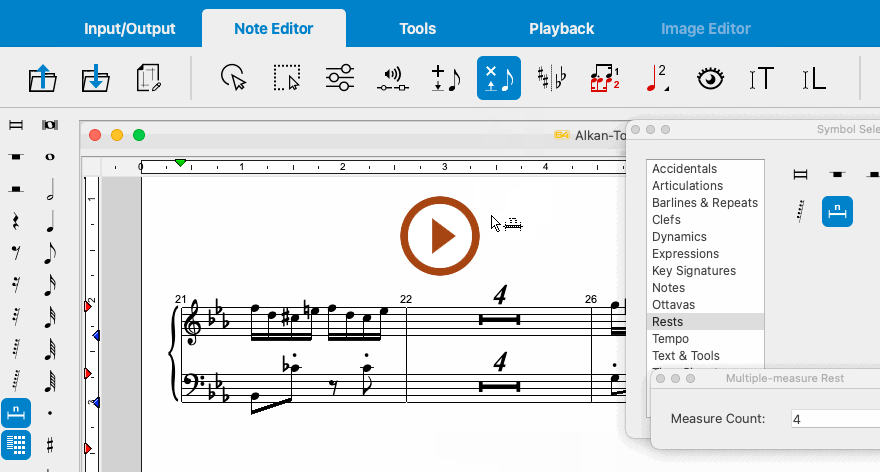880x472 pixels.
Task: Toggle the keypad grid button in palette
Action: click(16, 444)
